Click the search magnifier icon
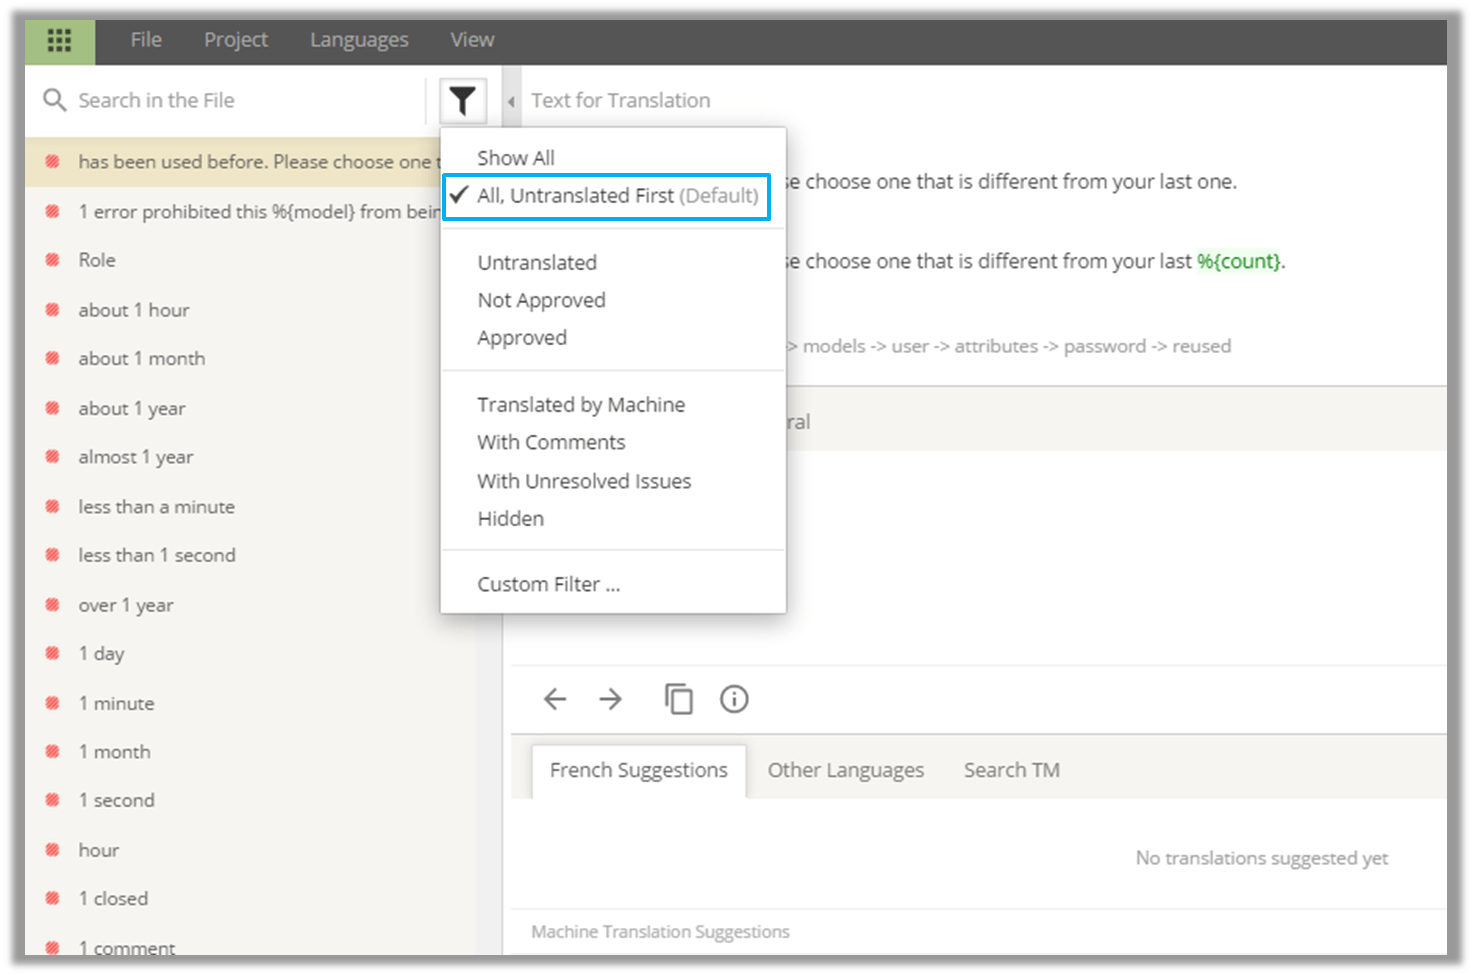 pyautogui.click(x=55, y=99)
